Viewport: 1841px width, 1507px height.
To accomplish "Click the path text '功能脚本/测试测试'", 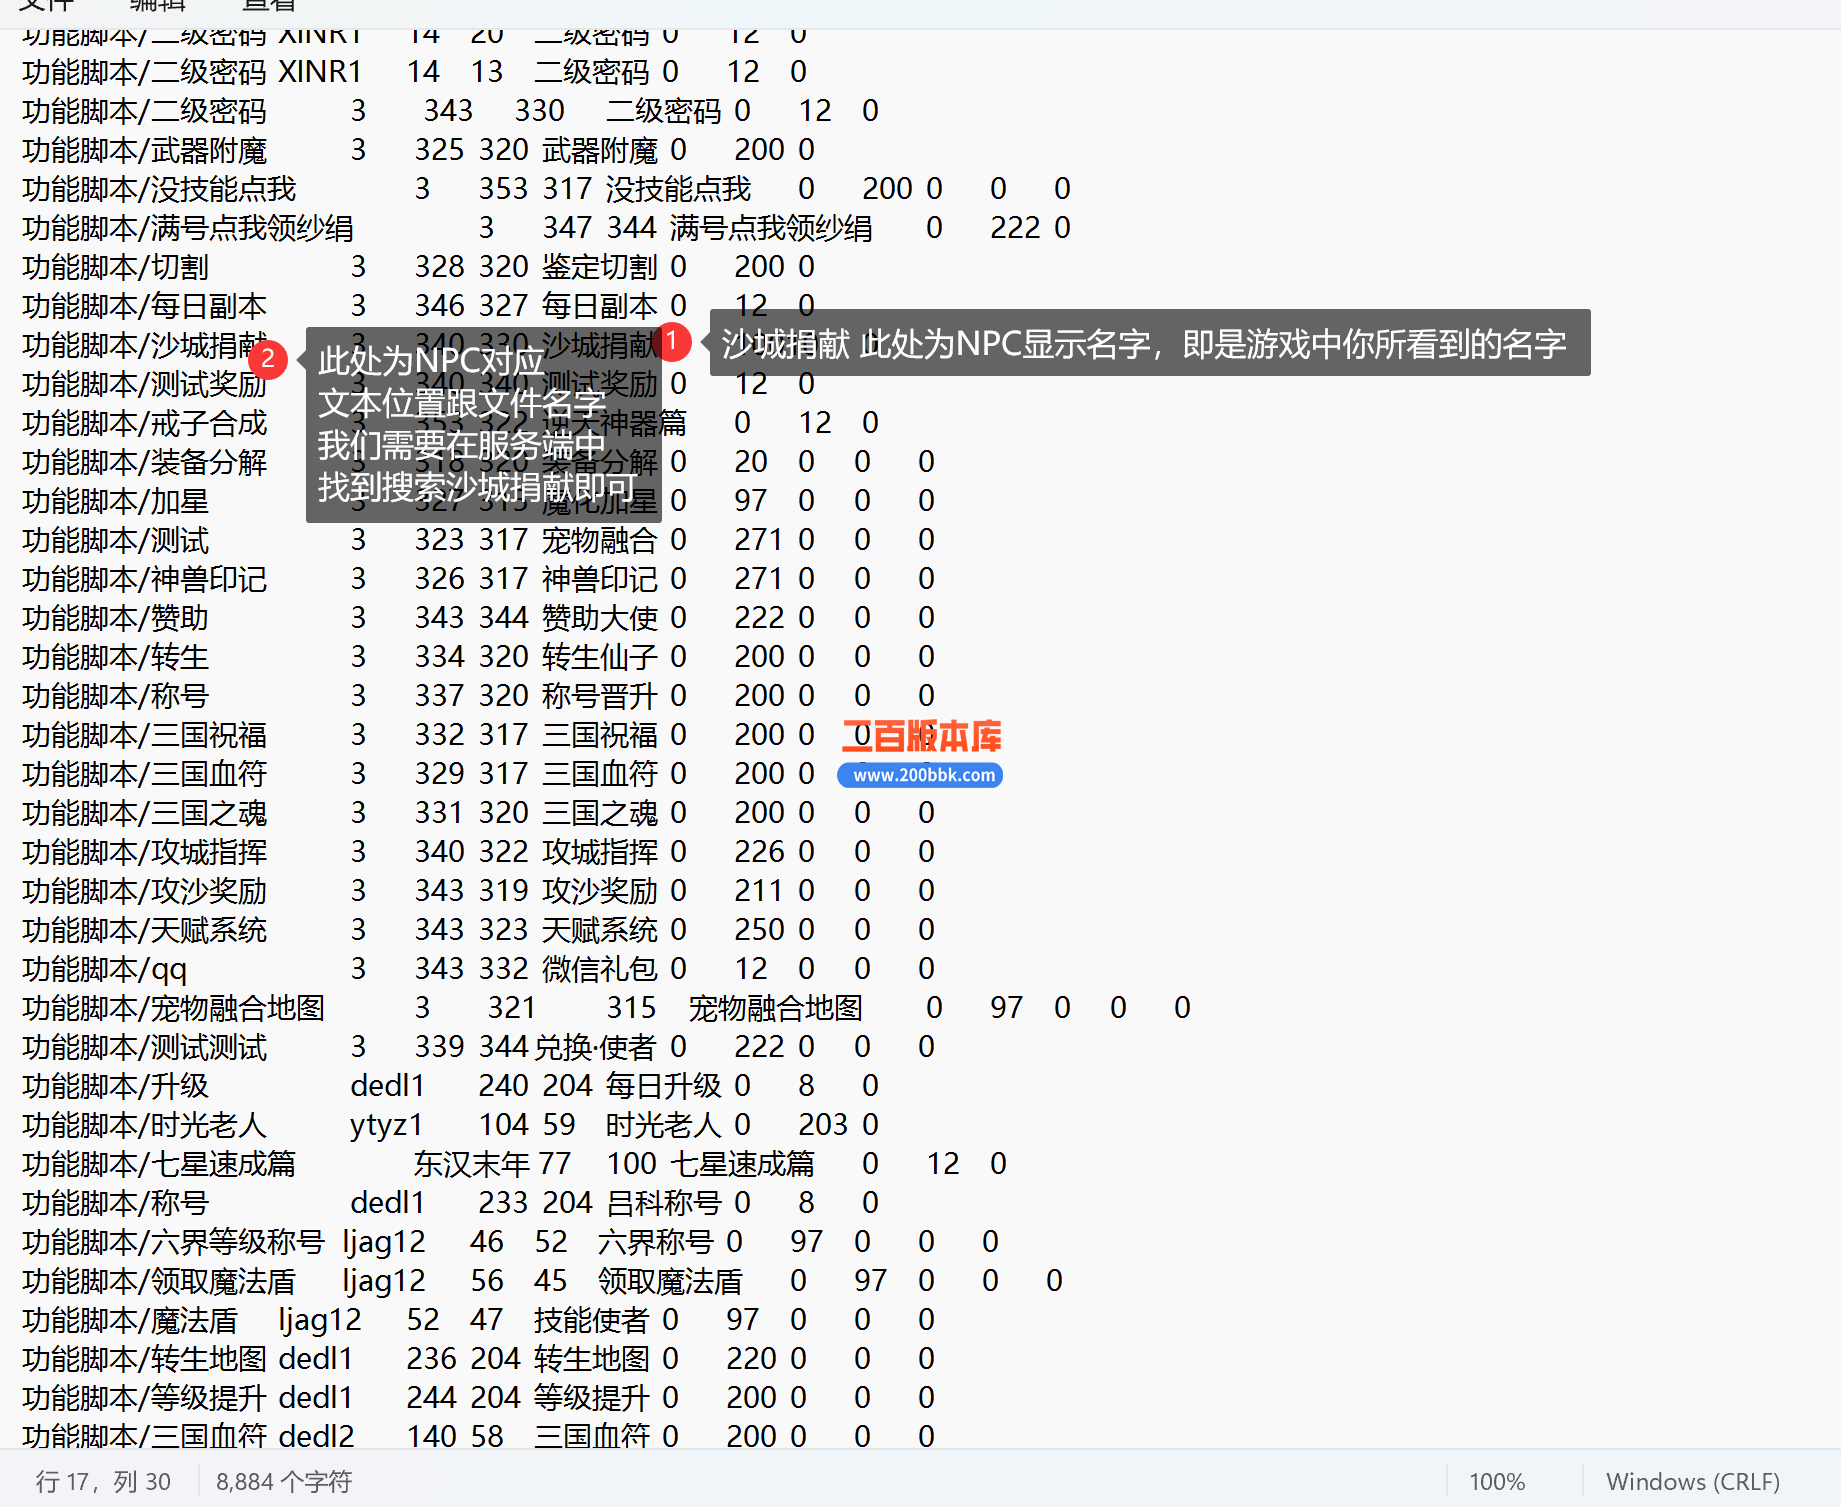I will coord(145,1047).
